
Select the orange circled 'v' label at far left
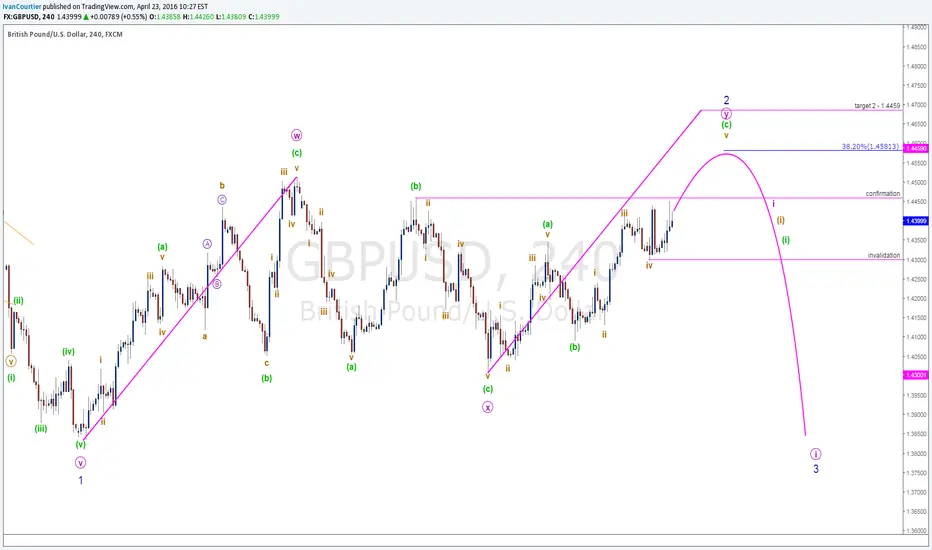point(11,362)
